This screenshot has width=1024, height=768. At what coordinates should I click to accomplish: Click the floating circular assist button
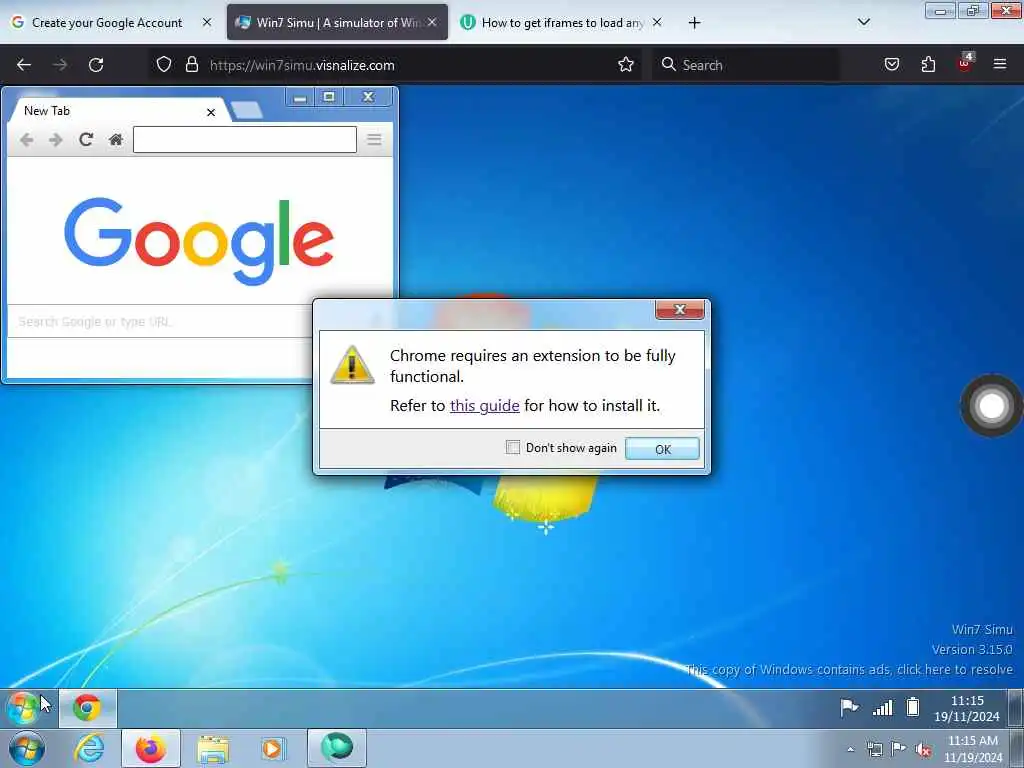coord(991,406)
